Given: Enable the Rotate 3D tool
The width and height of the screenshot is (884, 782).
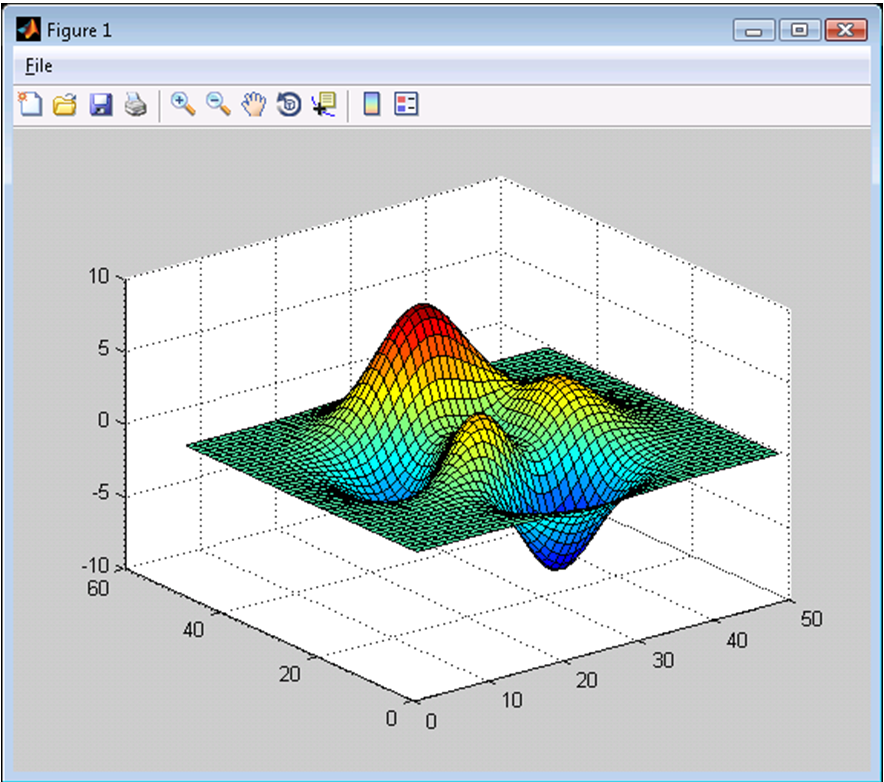Looking at the screenshot, I should click(x=289, y=104).
